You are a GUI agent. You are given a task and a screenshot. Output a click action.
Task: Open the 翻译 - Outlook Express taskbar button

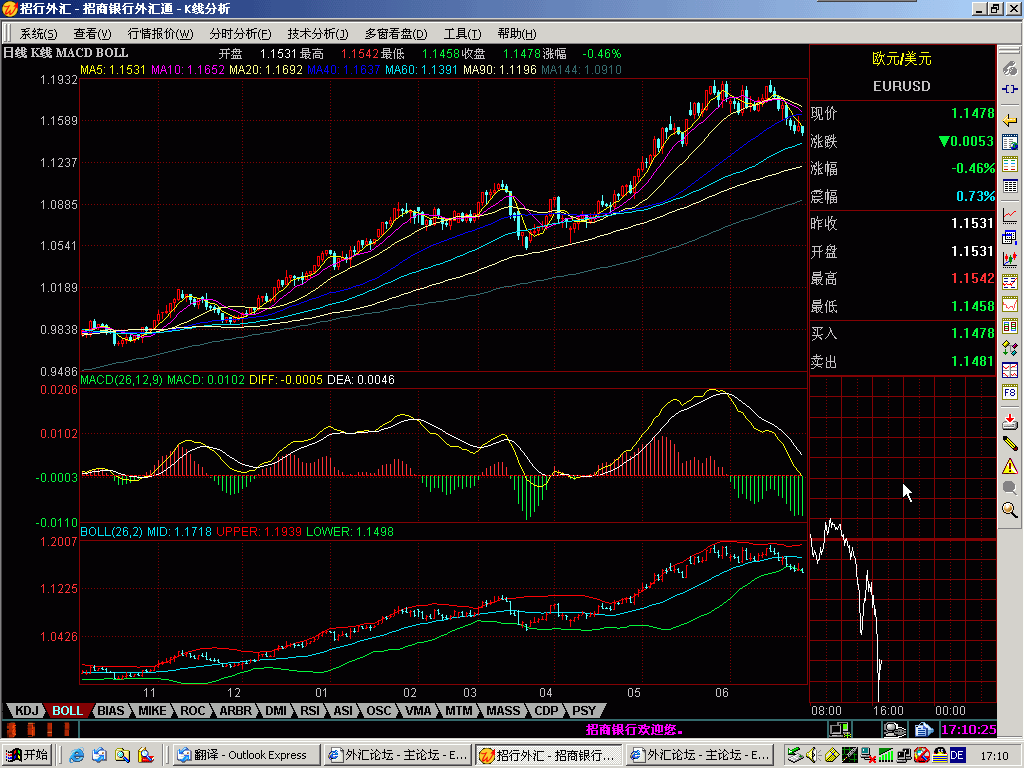(248, 755)
